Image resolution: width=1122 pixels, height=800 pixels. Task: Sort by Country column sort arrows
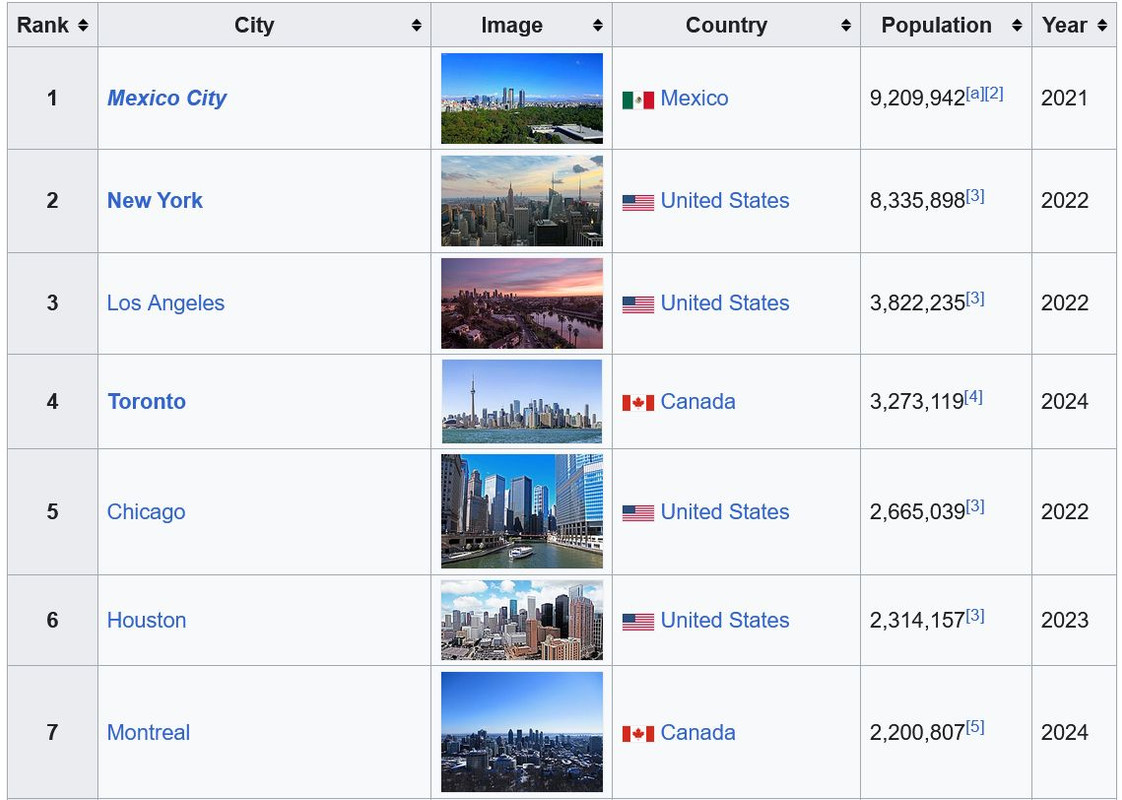[846, 26]
